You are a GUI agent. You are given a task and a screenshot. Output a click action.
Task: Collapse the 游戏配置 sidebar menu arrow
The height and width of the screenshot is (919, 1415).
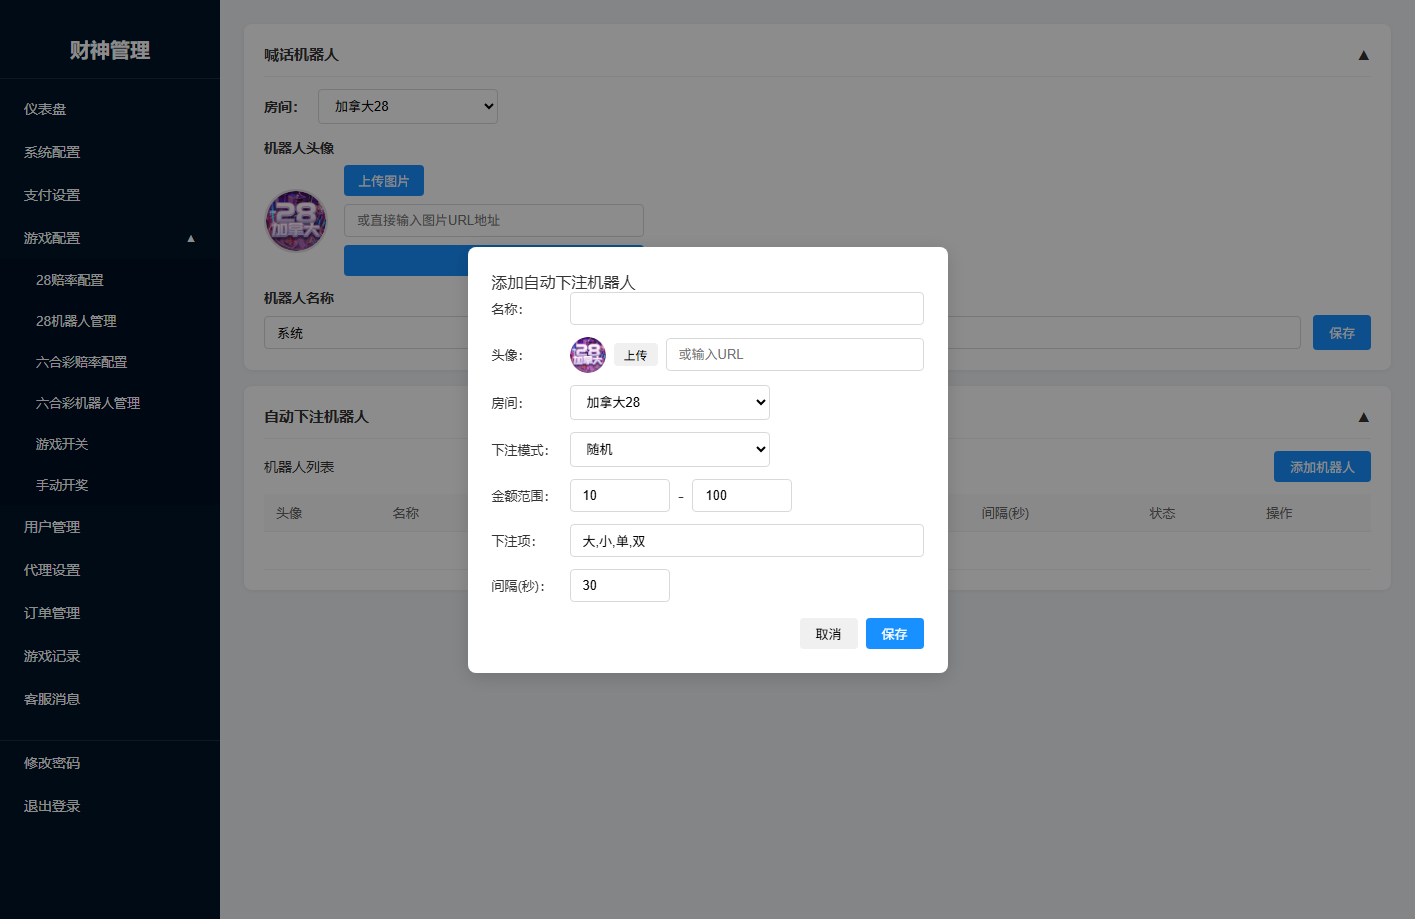coord(191,238)
